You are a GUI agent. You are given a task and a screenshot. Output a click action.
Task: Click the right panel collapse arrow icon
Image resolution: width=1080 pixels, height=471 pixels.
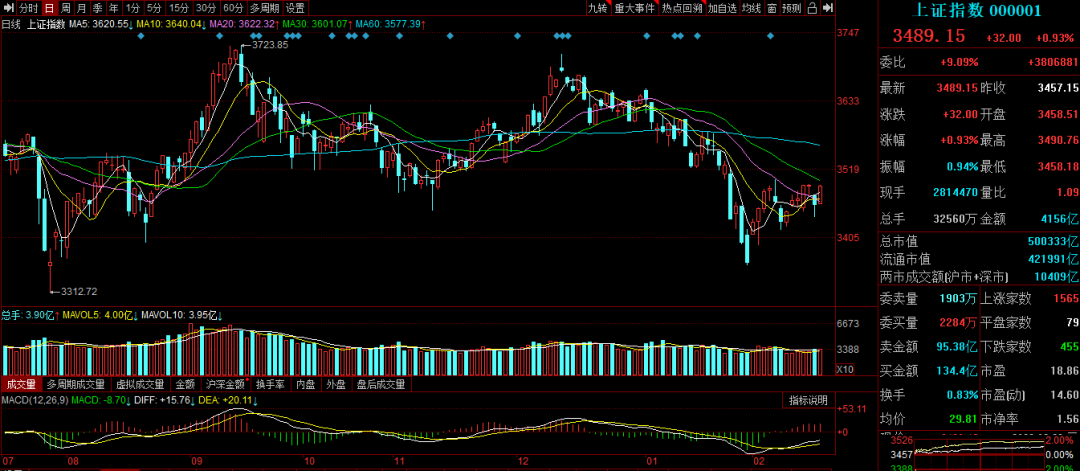tap(828, 8)
